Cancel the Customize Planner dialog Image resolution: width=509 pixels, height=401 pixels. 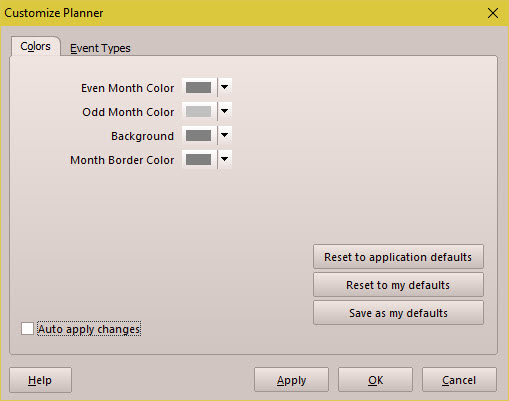click(x=459, y=380)
